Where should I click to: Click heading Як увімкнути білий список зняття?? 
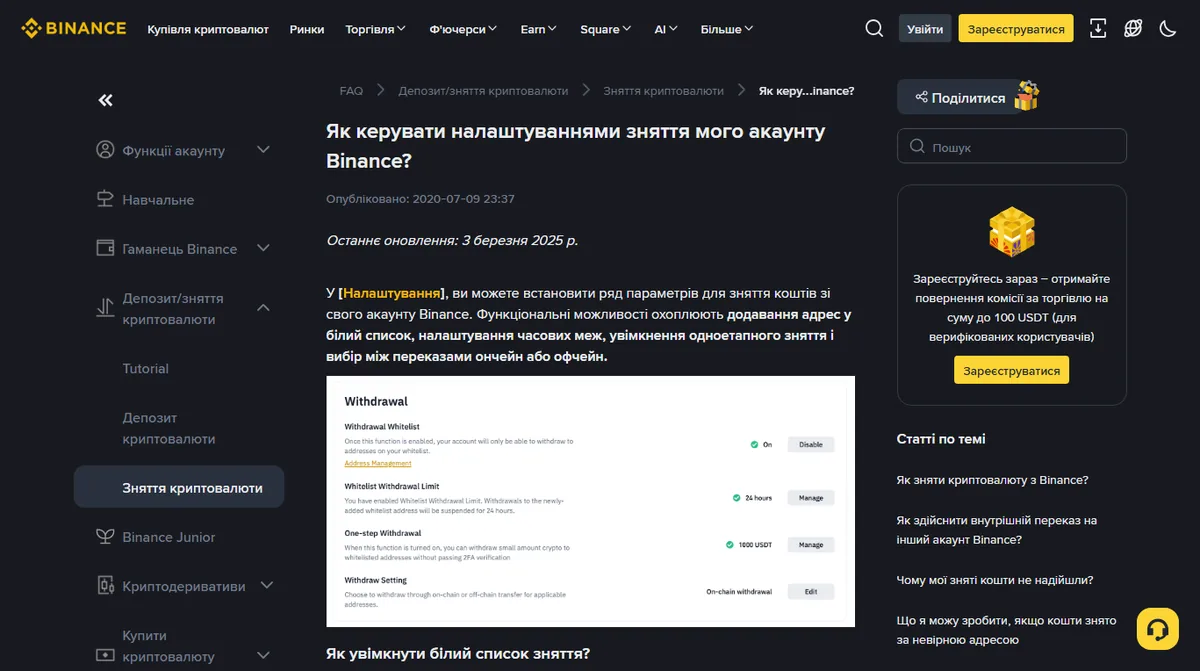(458, 653)
